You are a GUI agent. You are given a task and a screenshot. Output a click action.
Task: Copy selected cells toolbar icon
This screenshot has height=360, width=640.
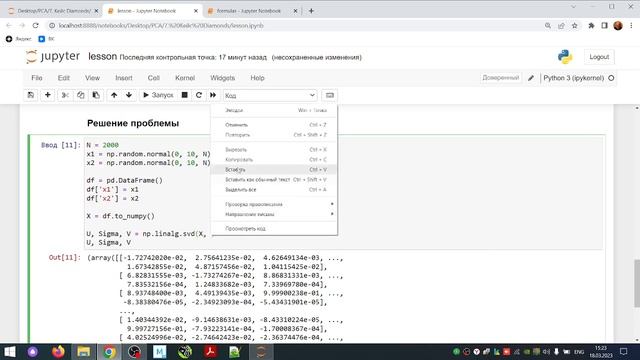pos(80,95)
